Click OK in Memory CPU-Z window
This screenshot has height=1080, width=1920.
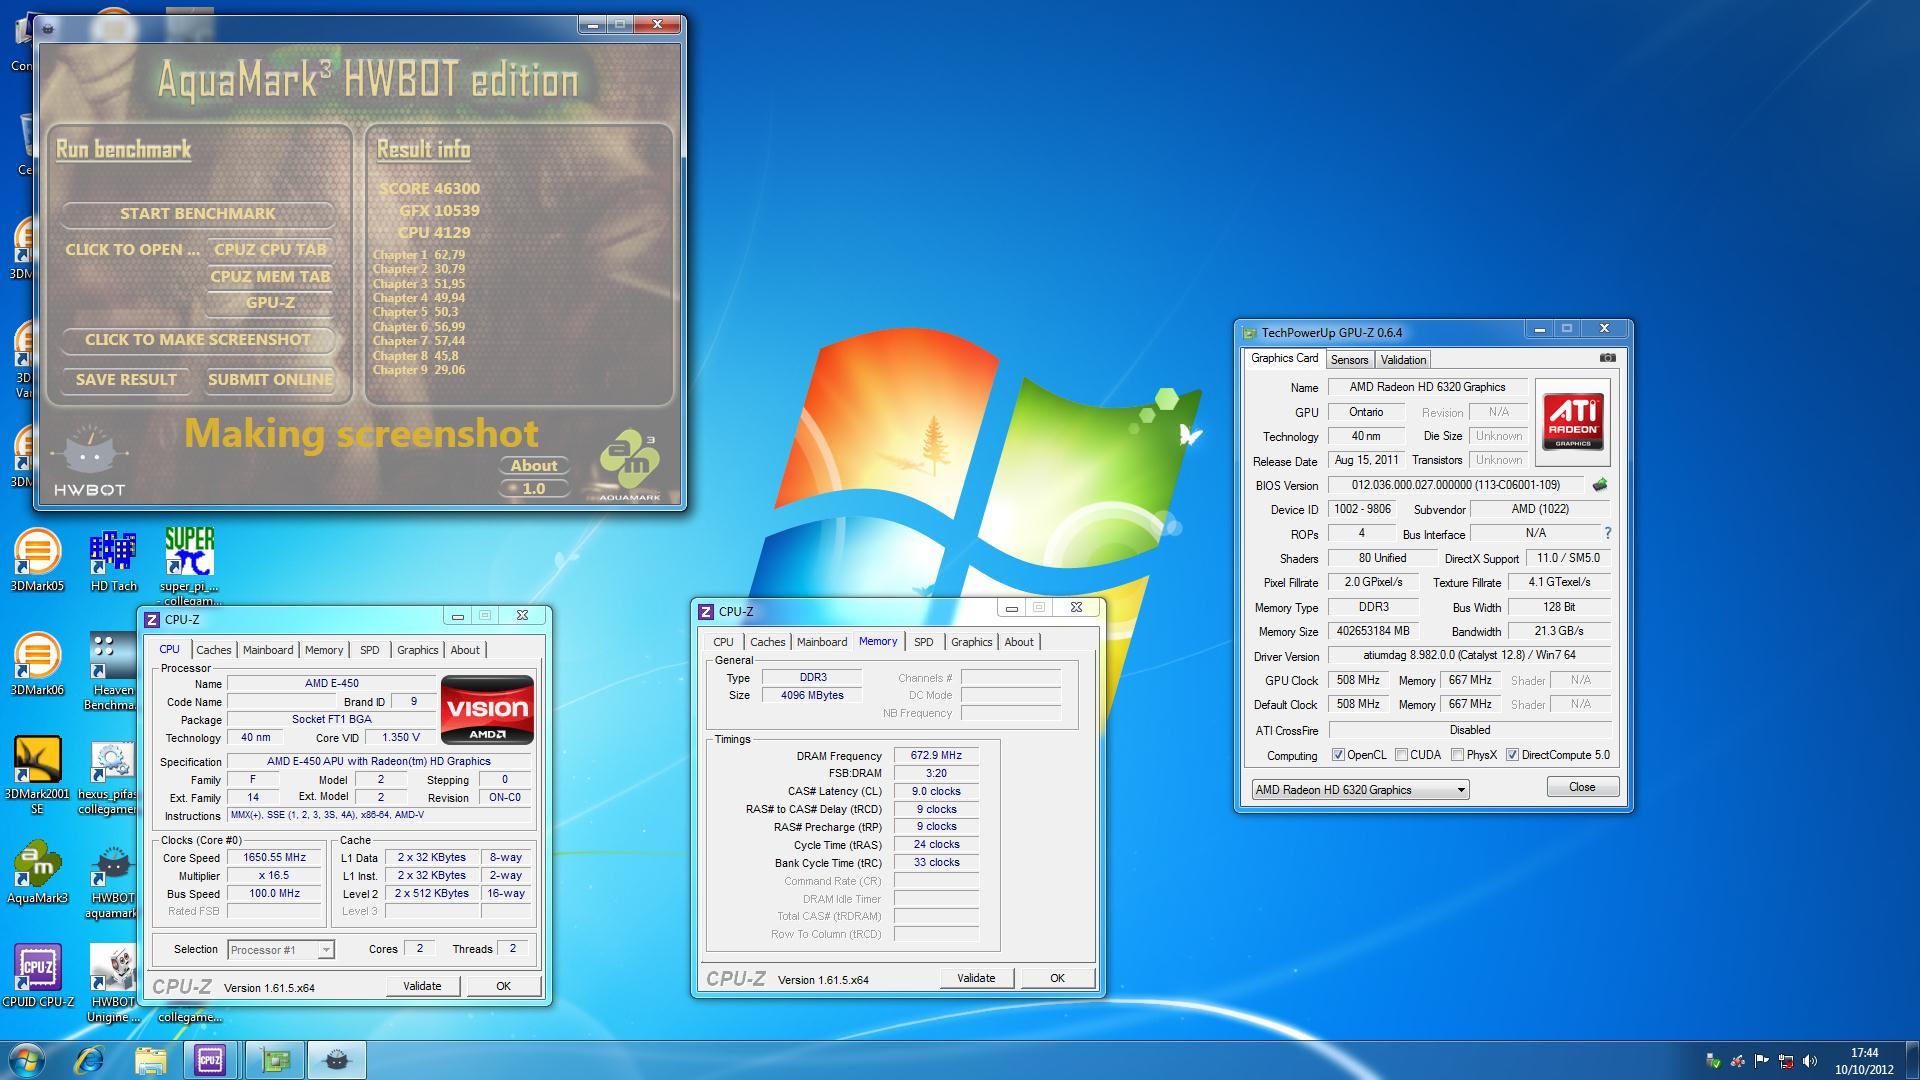pyautogui.click(x=1057, y=978)
